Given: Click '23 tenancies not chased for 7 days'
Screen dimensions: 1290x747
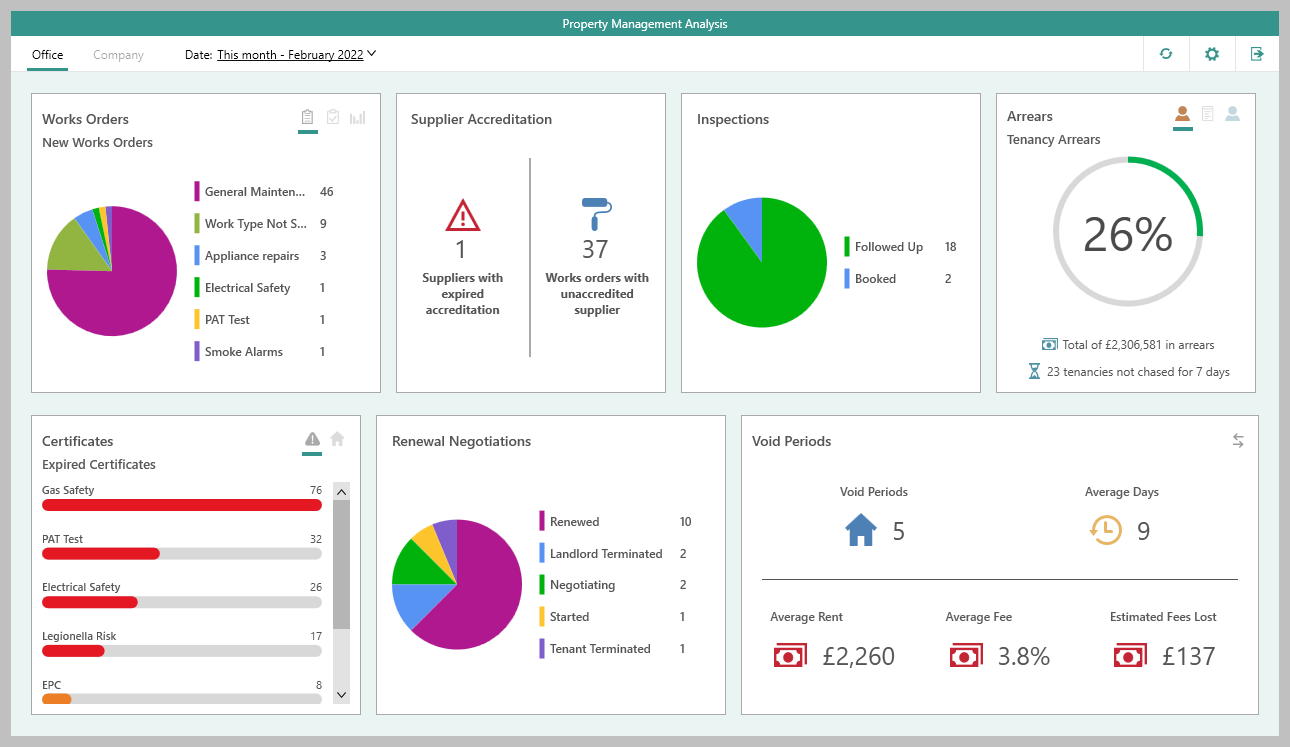Looking at the screenshot, I should click(1138, 372).
